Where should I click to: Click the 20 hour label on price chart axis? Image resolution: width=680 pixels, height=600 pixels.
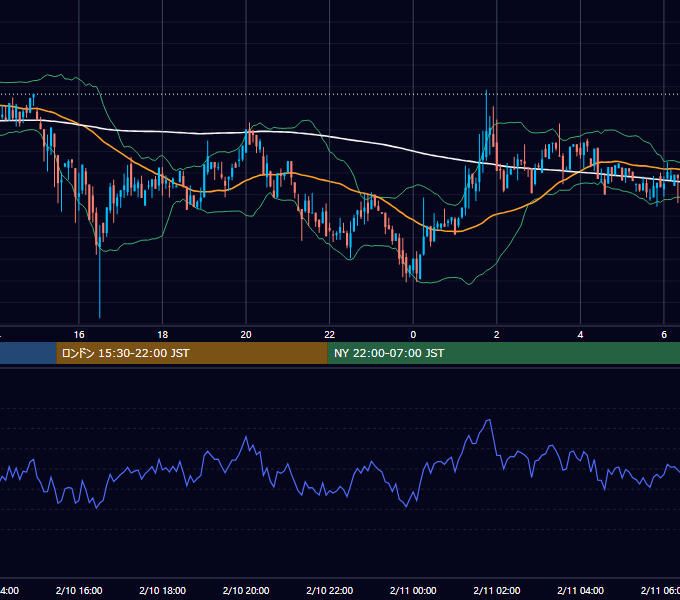click(x=246, y=335)
